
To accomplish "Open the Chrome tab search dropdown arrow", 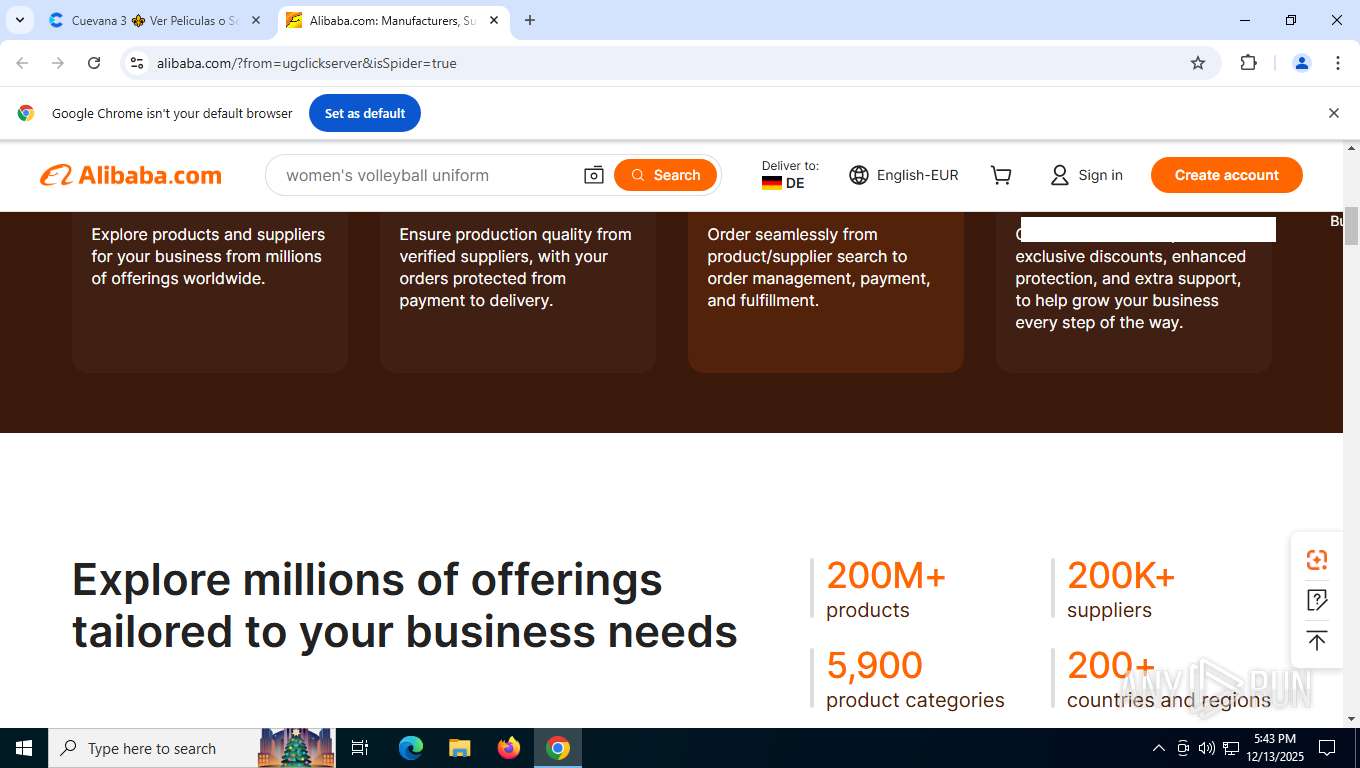I will (x=19, y=20).
